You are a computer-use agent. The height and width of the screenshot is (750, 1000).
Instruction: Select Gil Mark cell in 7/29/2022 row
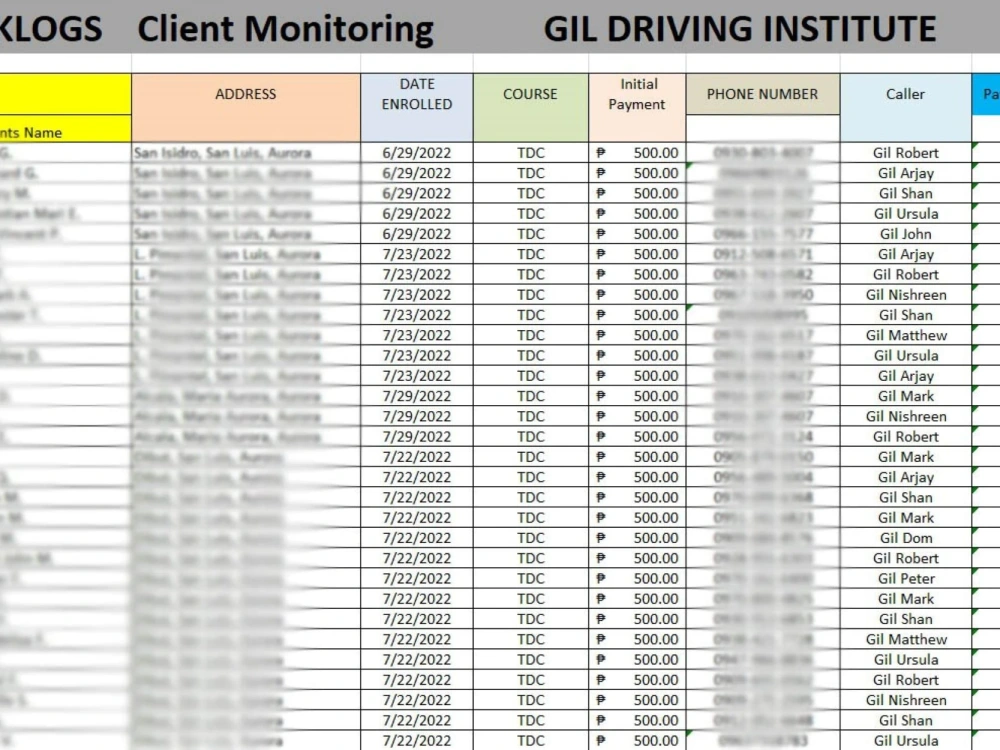[x=906, y=396]
